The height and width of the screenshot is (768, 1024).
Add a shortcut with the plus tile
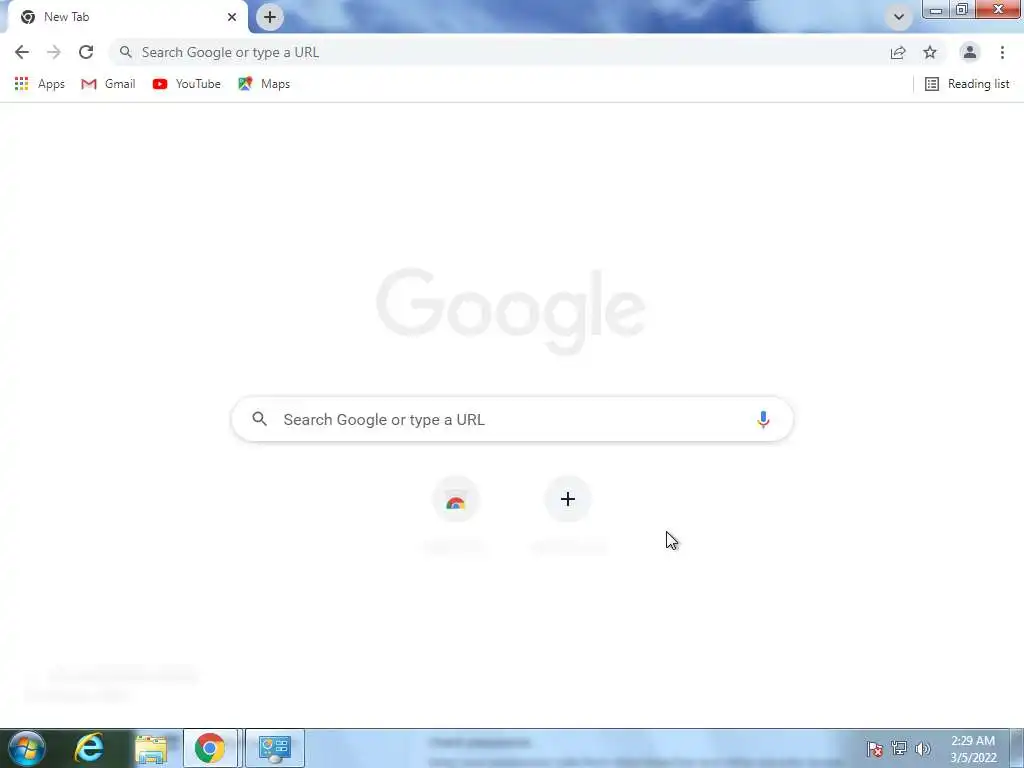pos(568,500)
